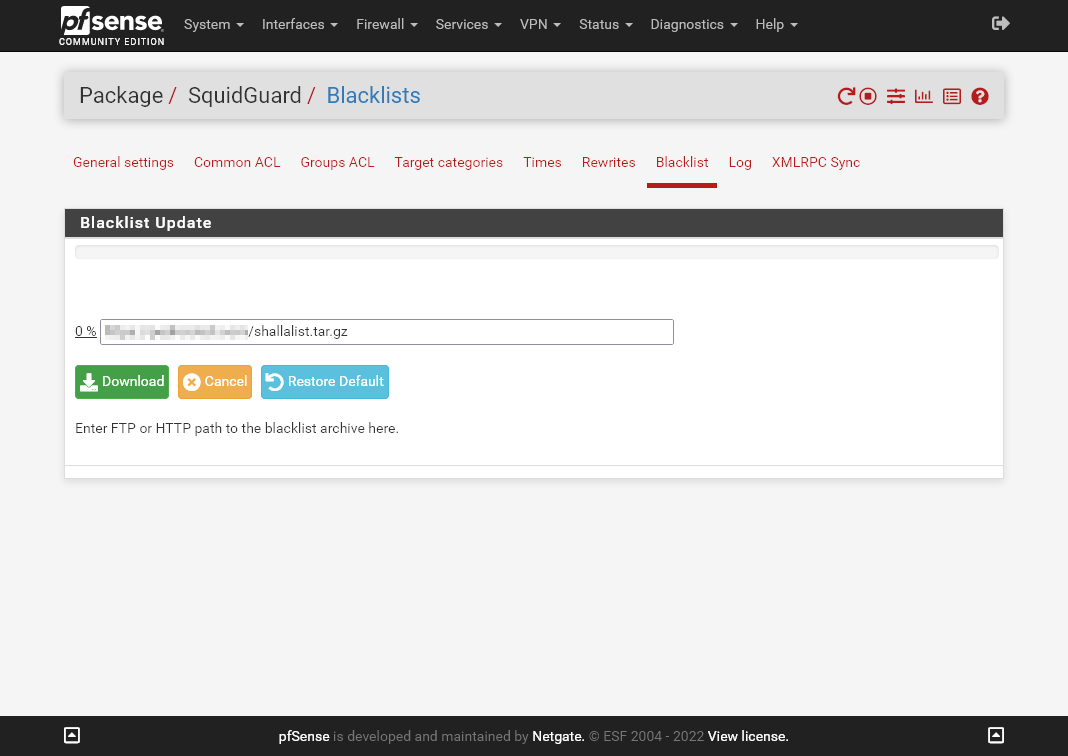Restart the SquidGuard service
The image size is (1068, 756).
pos(843,96)
